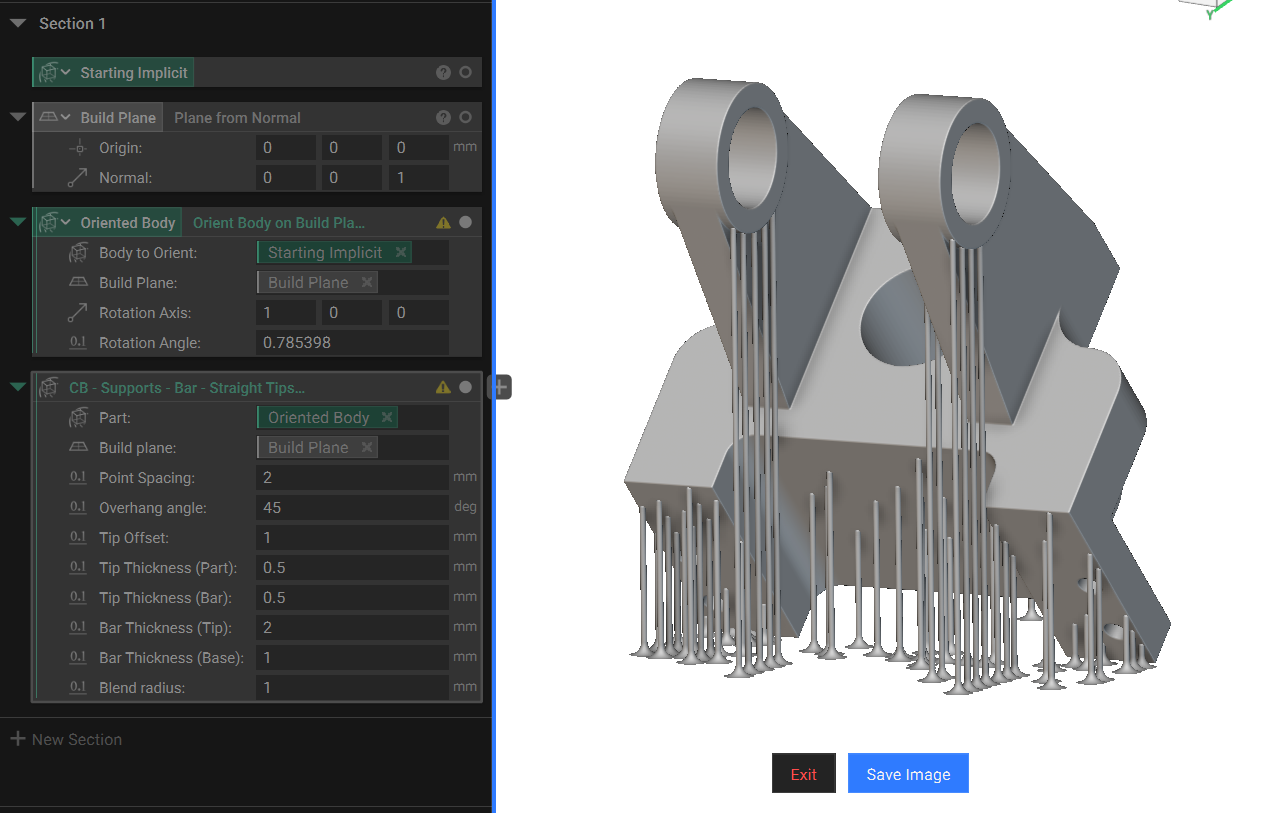Edit Tip Offset value field
The height and width of the screenshot is (813, 1264).
click(x=352, y=538)
